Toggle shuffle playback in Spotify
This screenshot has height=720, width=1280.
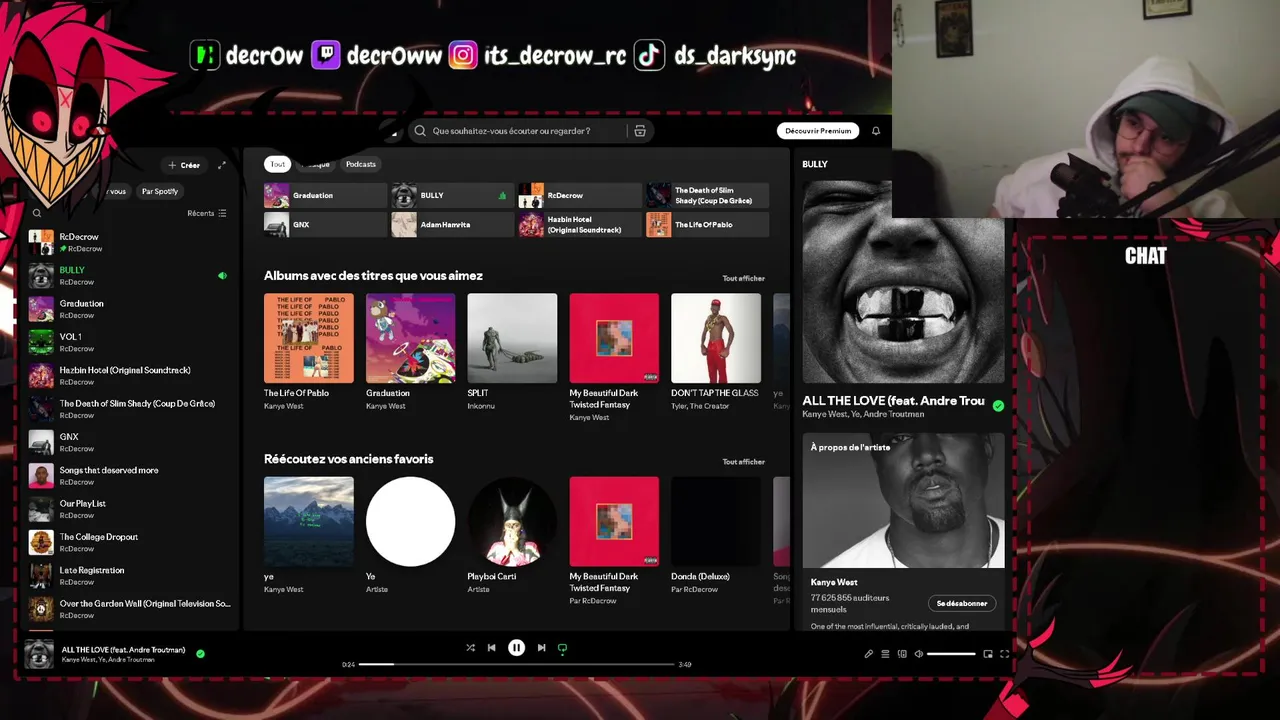tap(470, 648)
